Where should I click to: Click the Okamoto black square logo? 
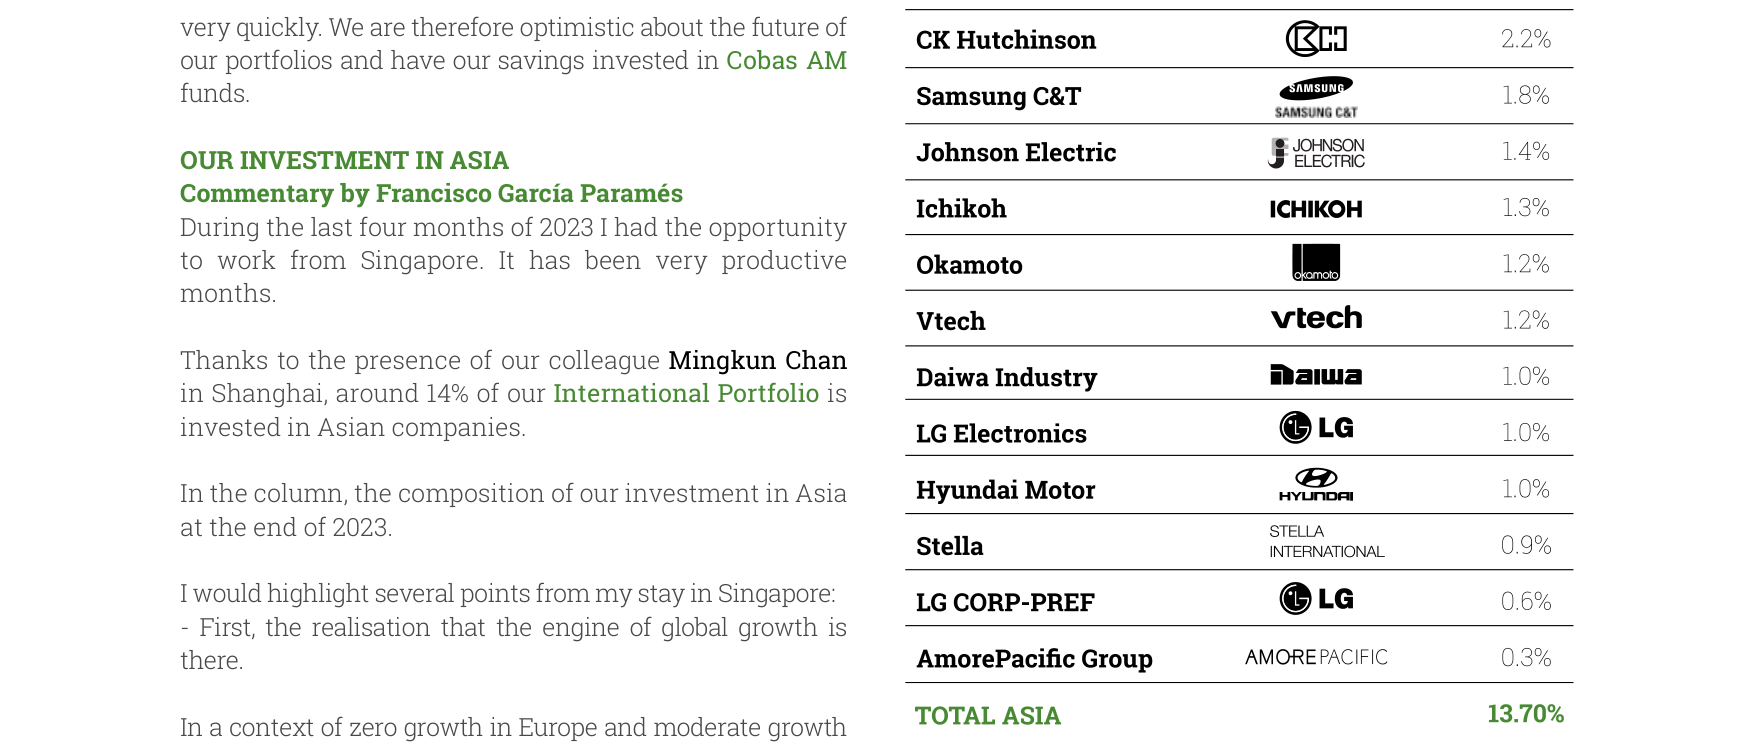coord(1316,262)
